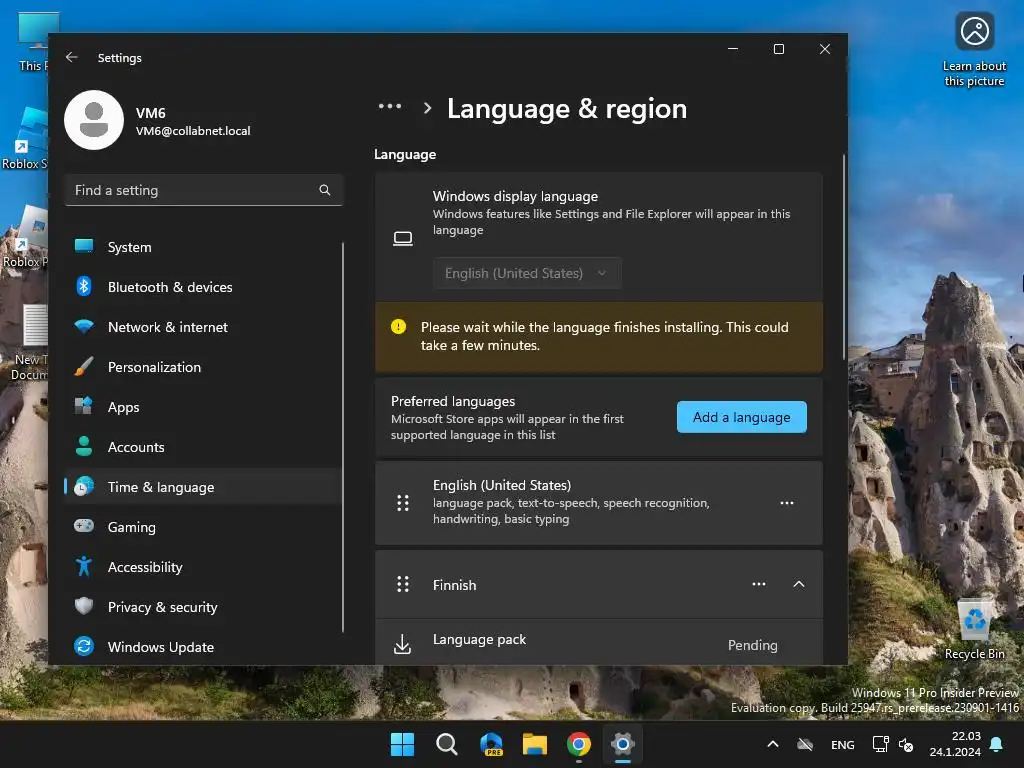Screen dimensions: 1024x768
Task: Click the Network wifi icon in sidebar
Action: click(84, 327)
